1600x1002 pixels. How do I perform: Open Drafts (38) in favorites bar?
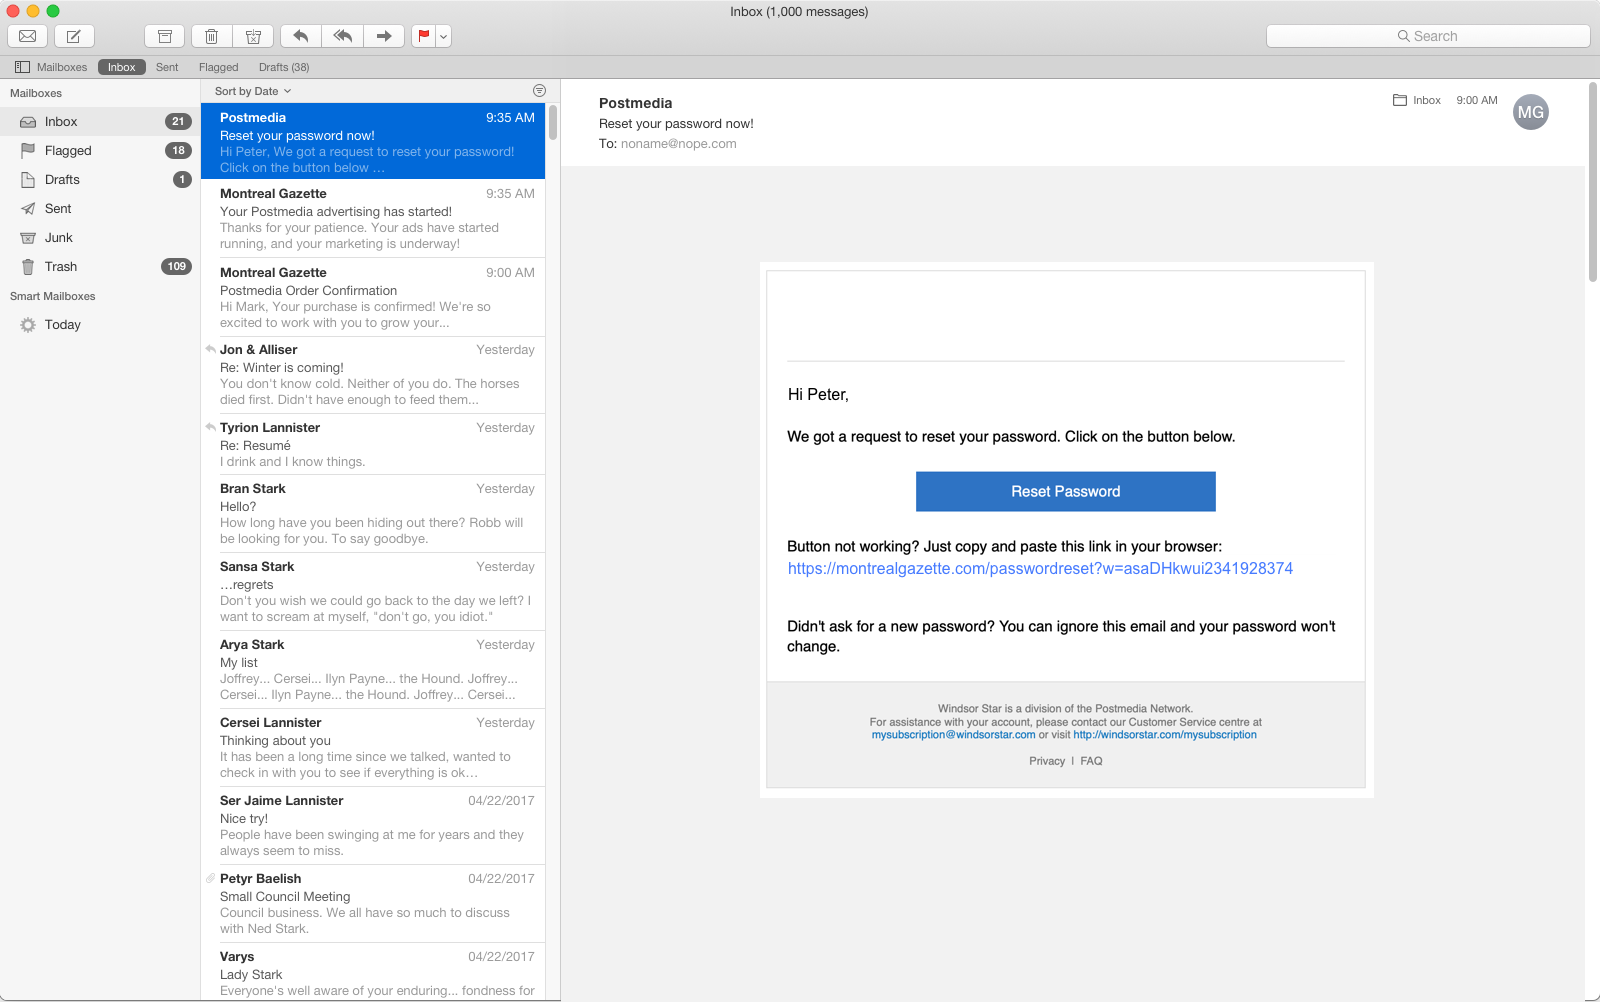284,67
